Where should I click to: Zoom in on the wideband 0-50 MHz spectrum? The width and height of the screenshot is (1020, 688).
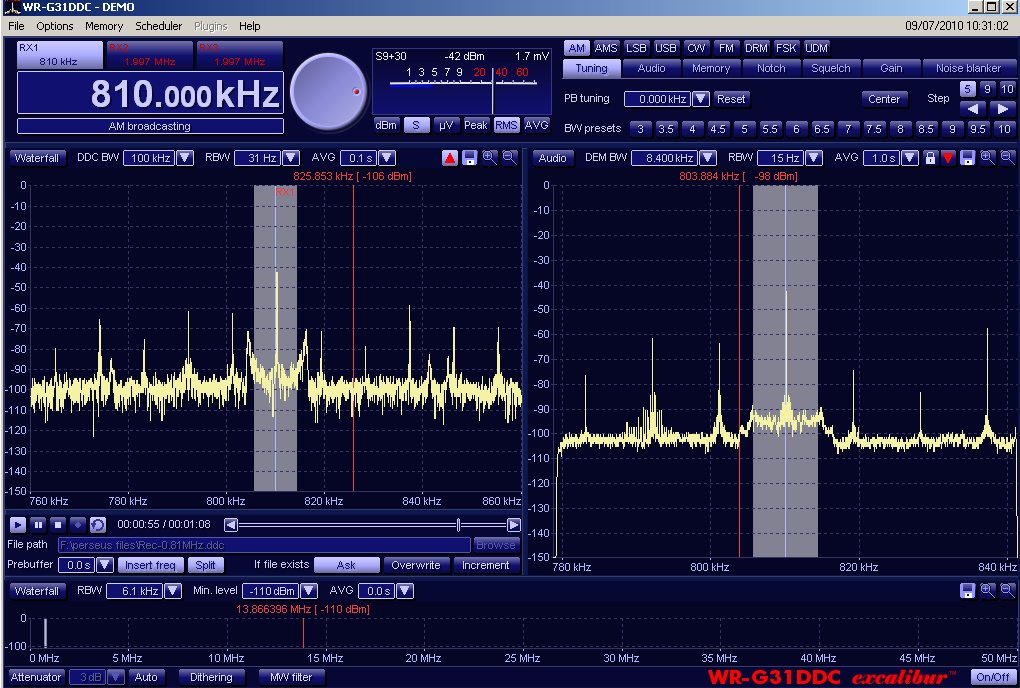point(987,590)
